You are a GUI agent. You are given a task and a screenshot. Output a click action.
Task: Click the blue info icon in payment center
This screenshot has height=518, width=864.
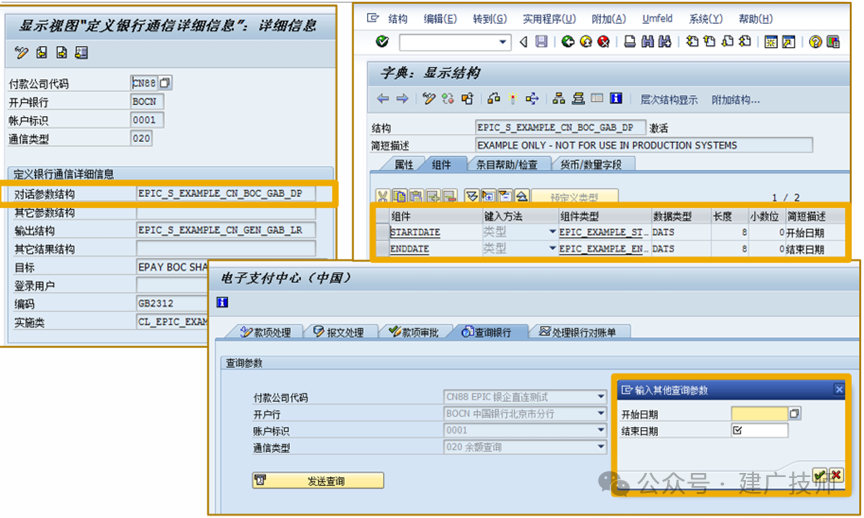click(x=222, y=302)
